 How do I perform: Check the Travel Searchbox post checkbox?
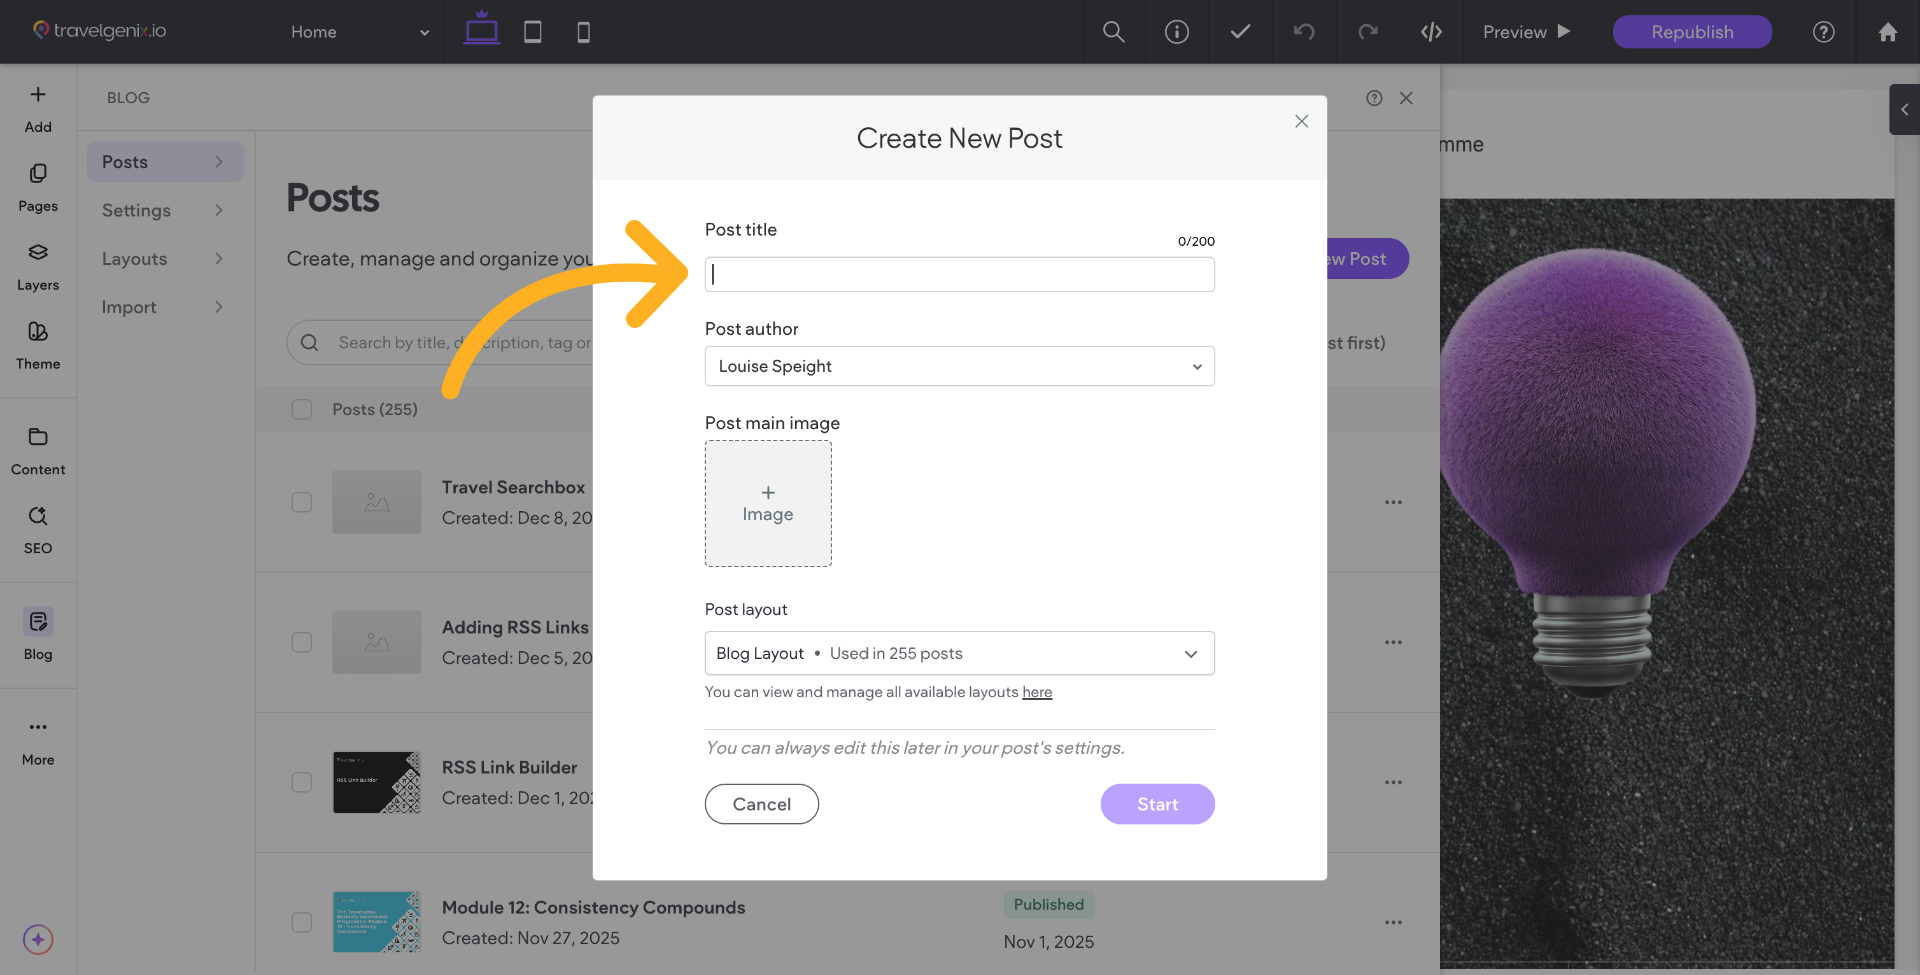coord(301,503)
